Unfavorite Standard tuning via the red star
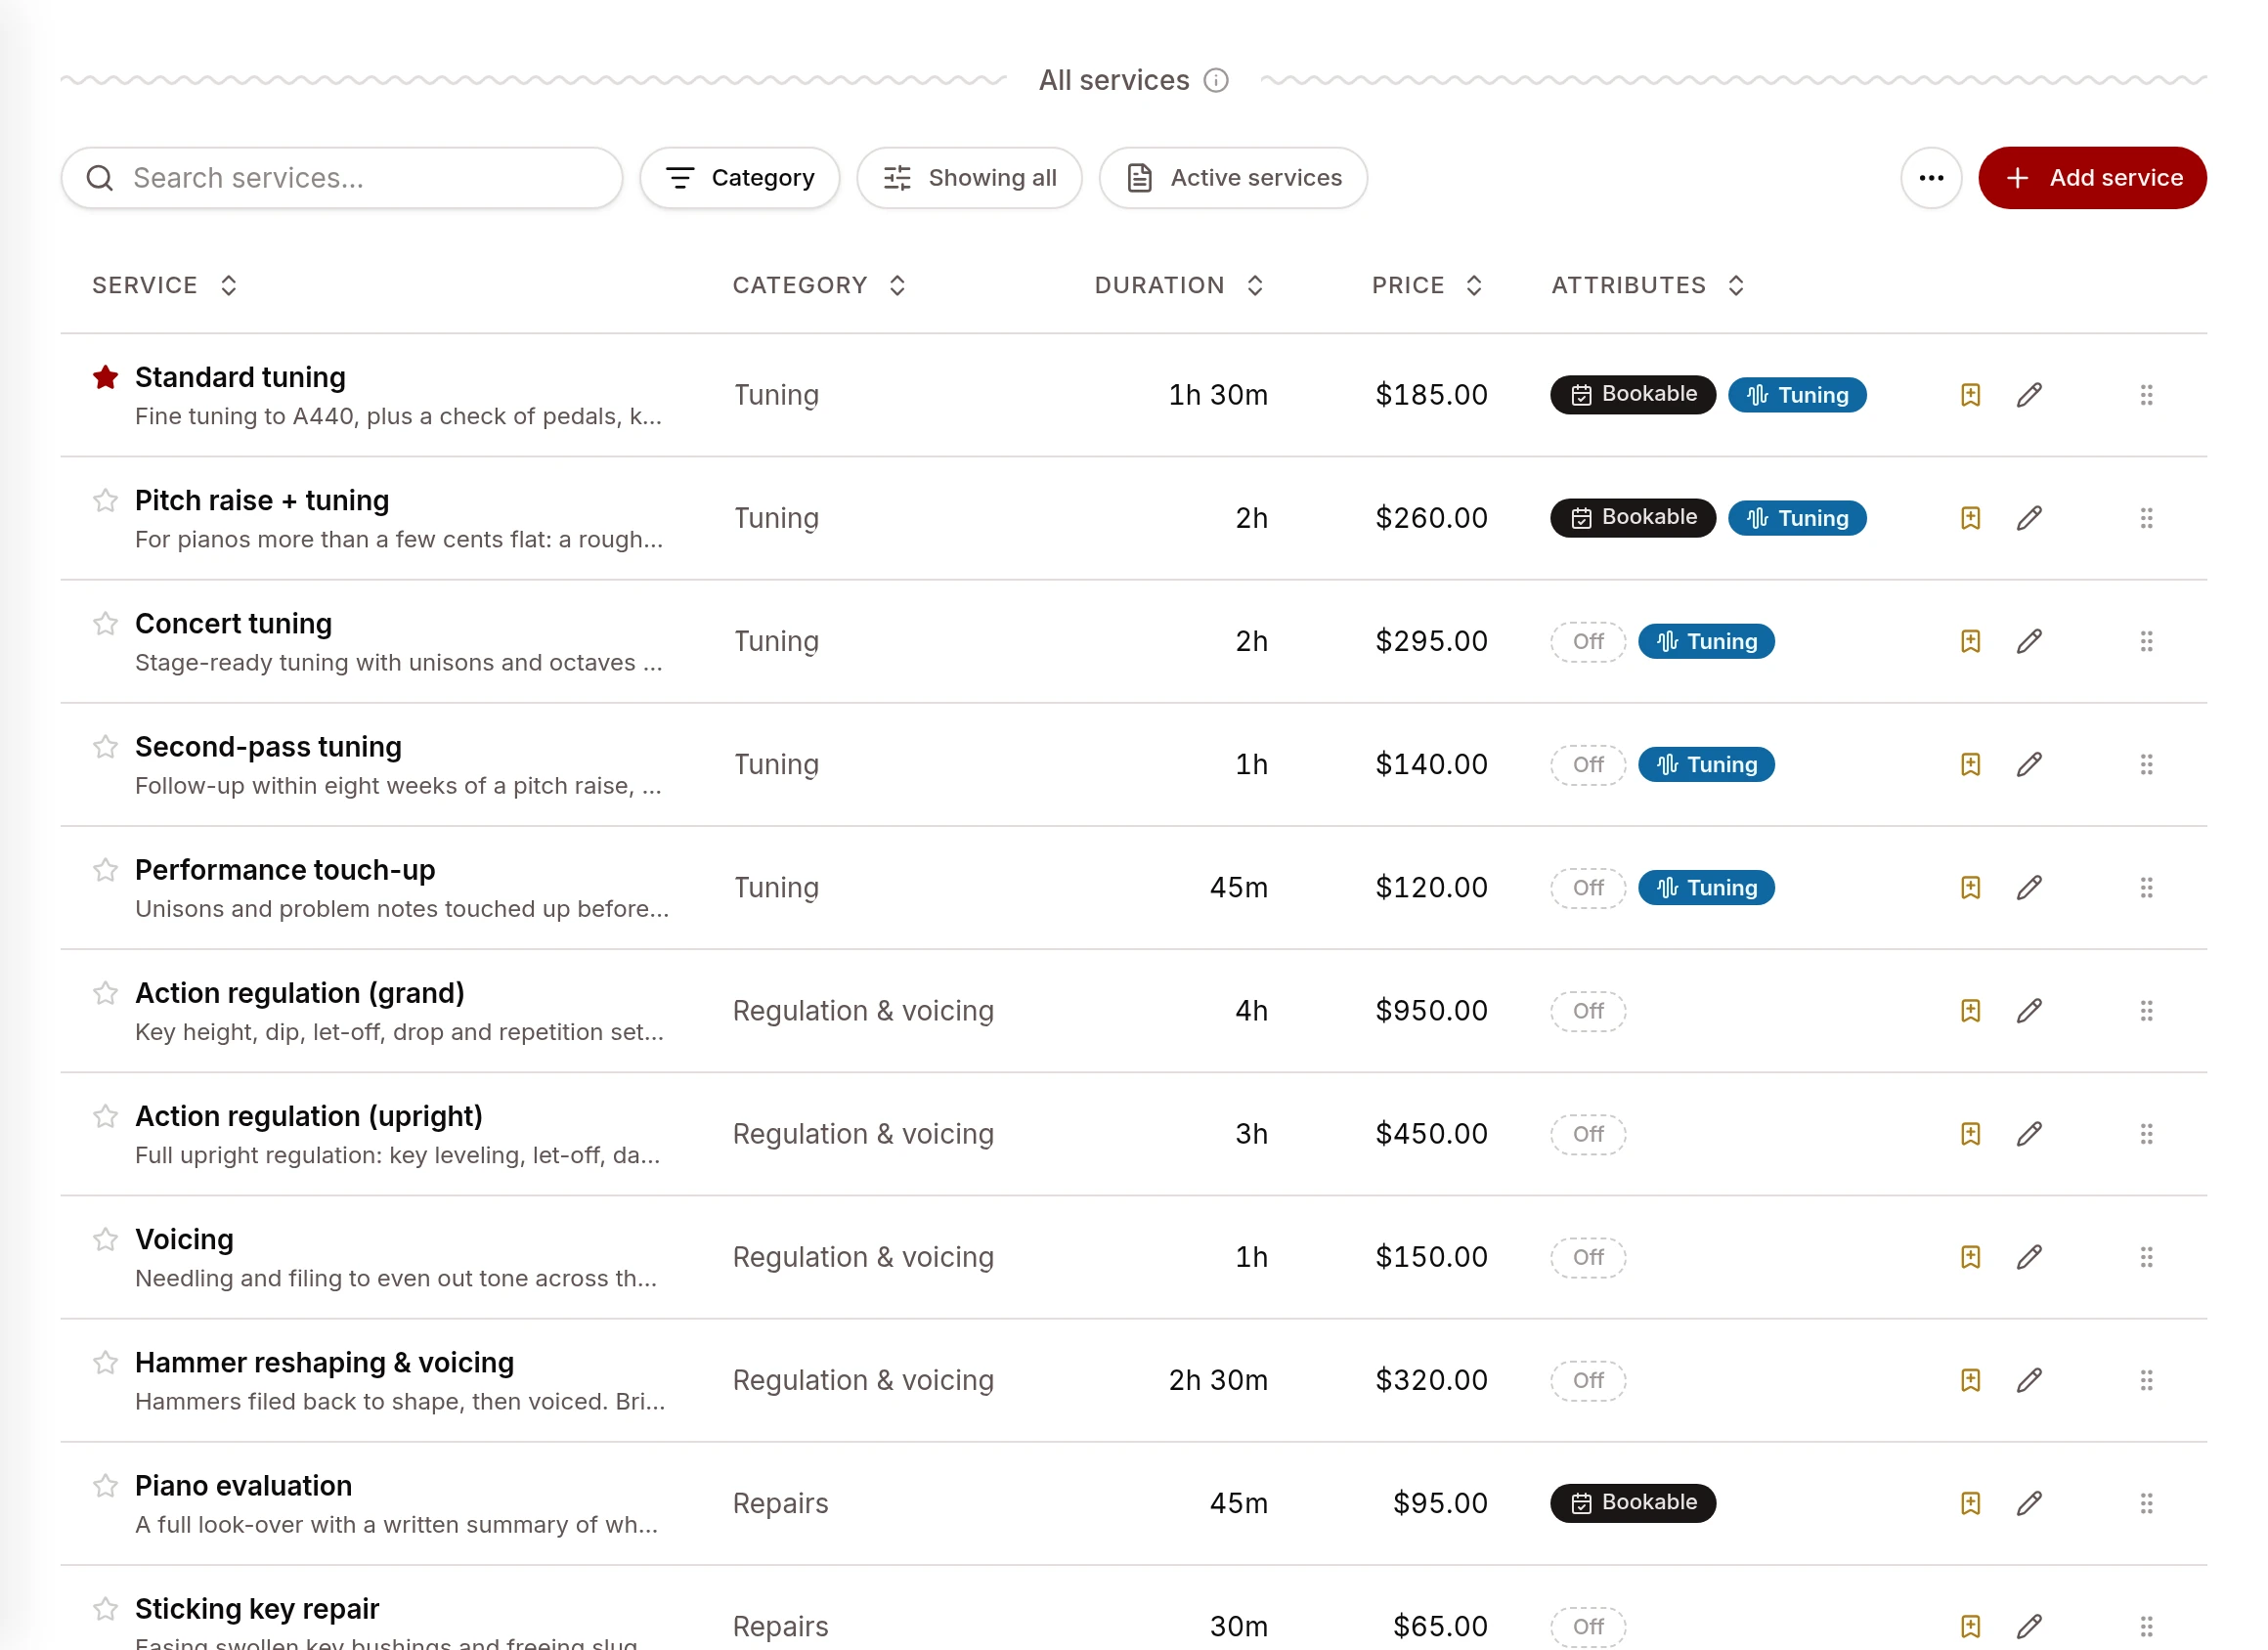The height and width of the screenshot is (1650, 2268). (x=105, y=377)
